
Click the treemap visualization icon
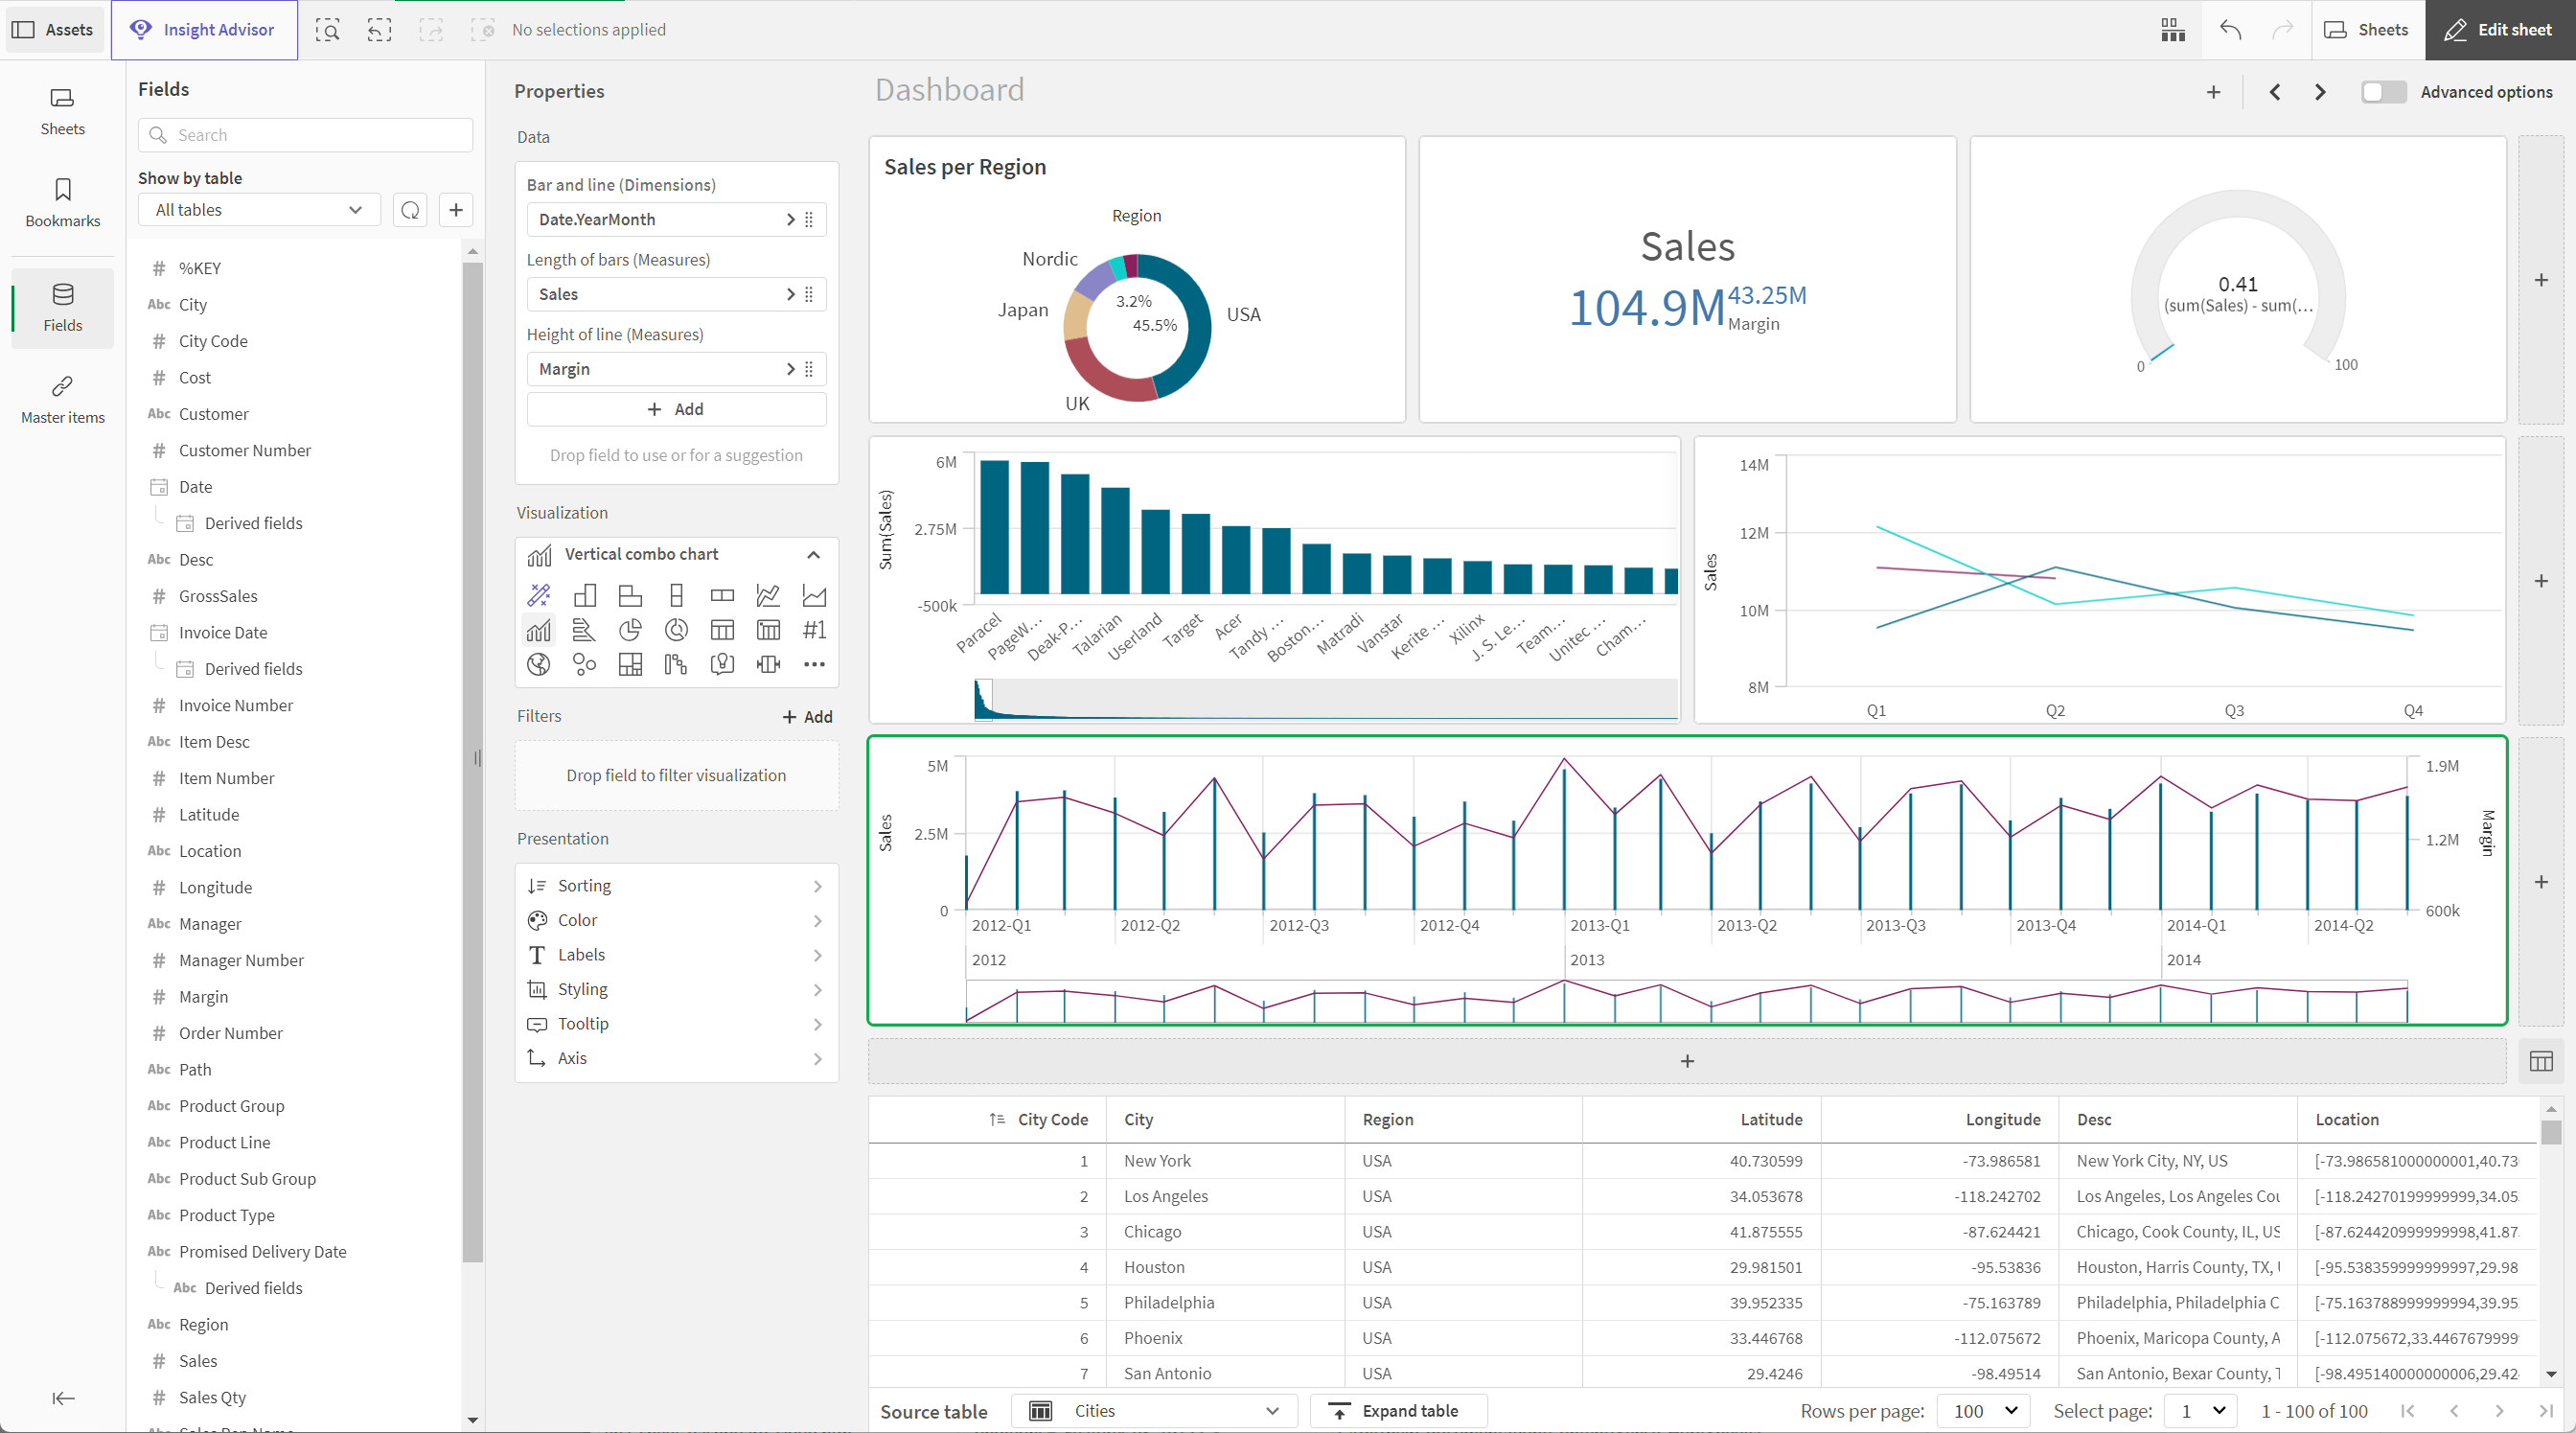click(630, 663)
